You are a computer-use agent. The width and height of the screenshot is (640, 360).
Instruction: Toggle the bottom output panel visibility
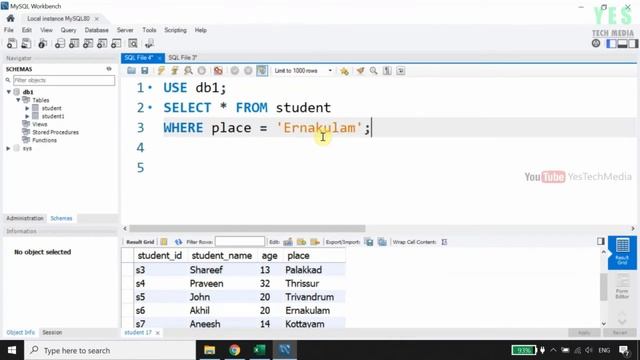pyautogui.click(x=622, y=43)
